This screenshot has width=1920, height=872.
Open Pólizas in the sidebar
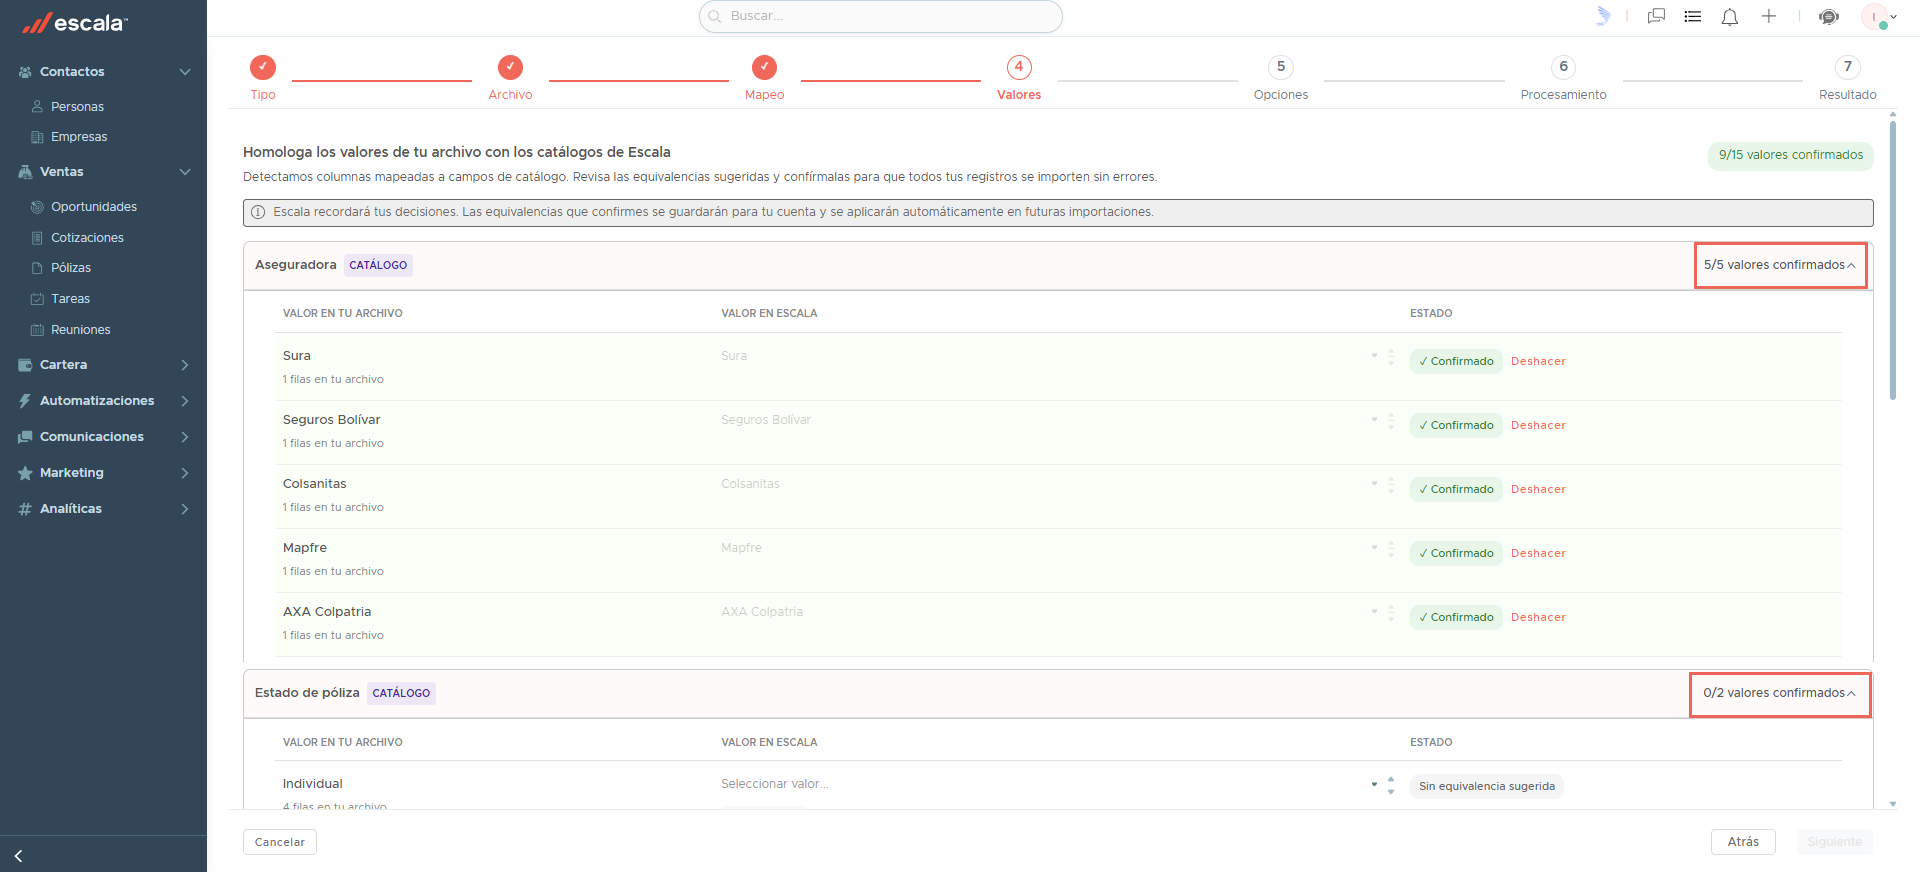(x=71, y=268)
